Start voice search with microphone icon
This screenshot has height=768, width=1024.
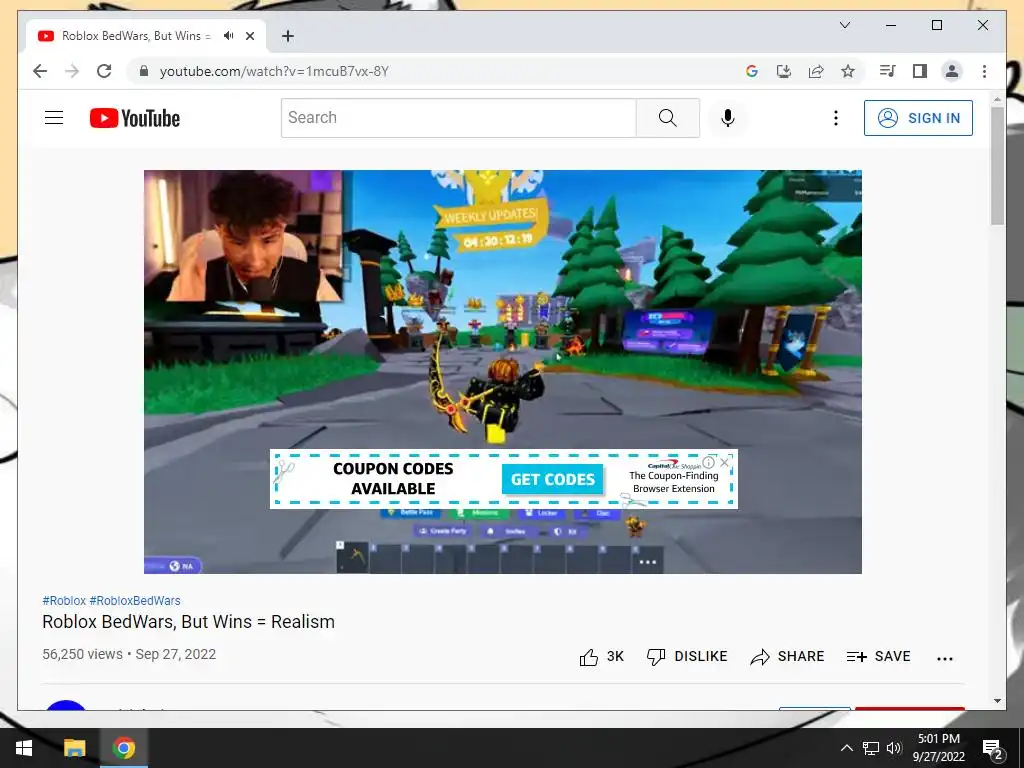pos(728,118)
